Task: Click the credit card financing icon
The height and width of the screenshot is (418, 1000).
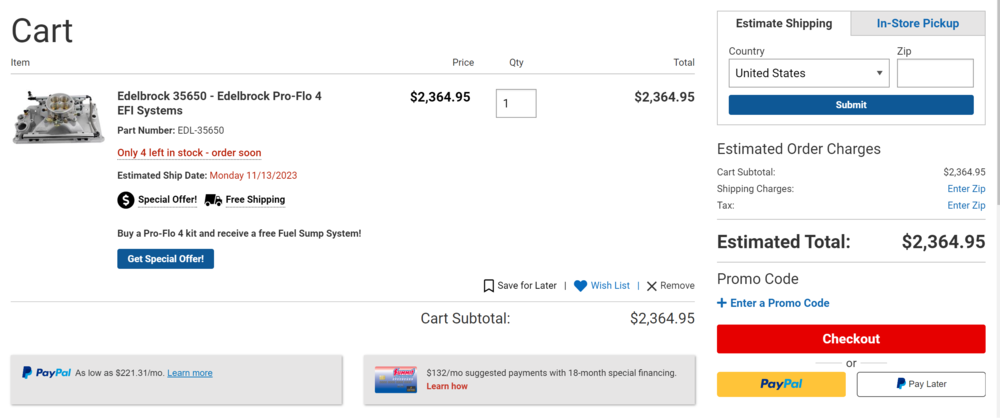Action: coord(395,380)
